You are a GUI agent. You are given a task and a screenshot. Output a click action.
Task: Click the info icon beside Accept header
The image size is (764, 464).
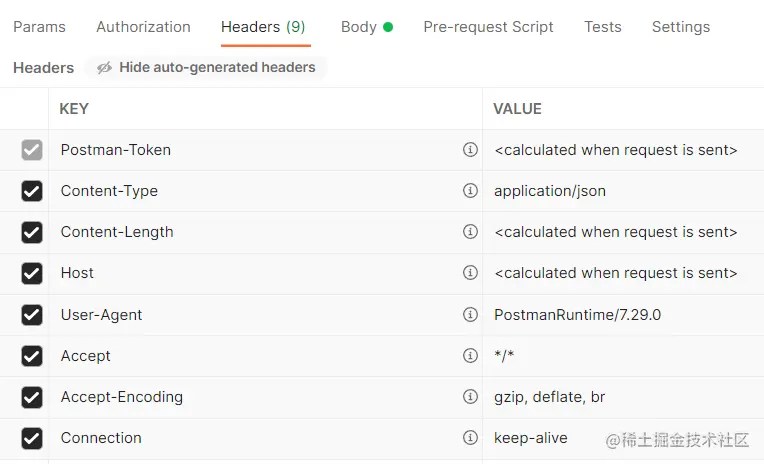470,356
